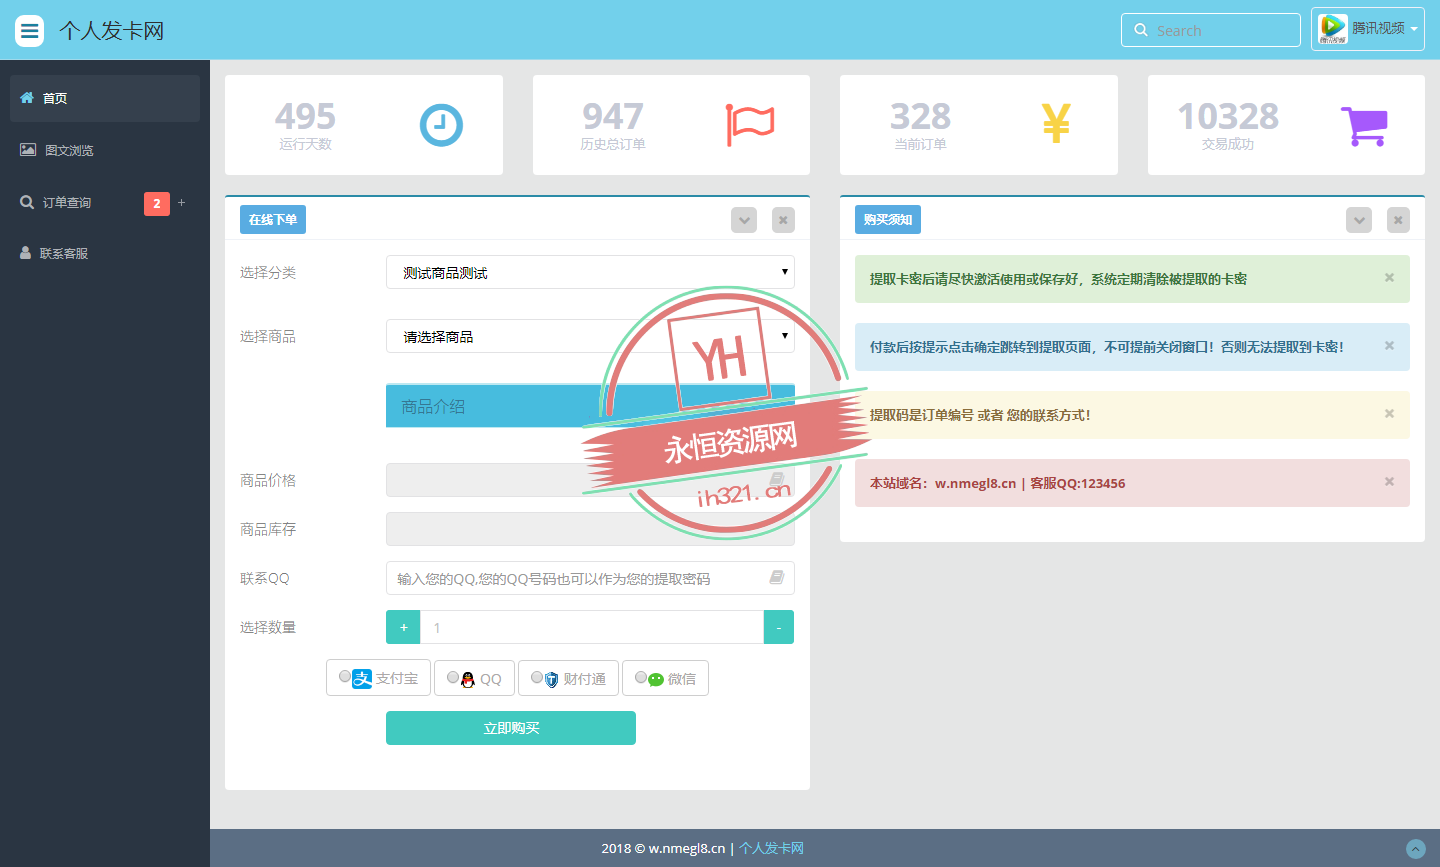Click the purple shopping cart icon
The width and height of the screenshot is (1440, 867).
coord(1363,126)
